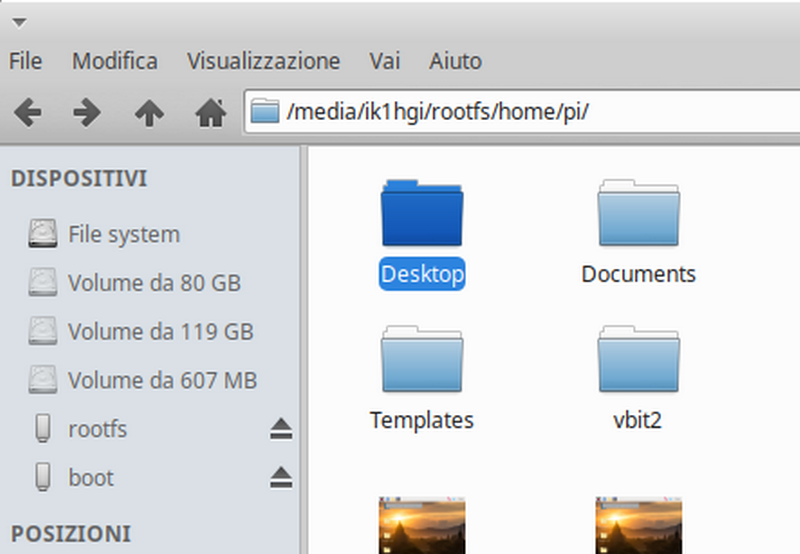Select 'boot' label in sidebar
The image size is (800, 554).
coord(91,477)
